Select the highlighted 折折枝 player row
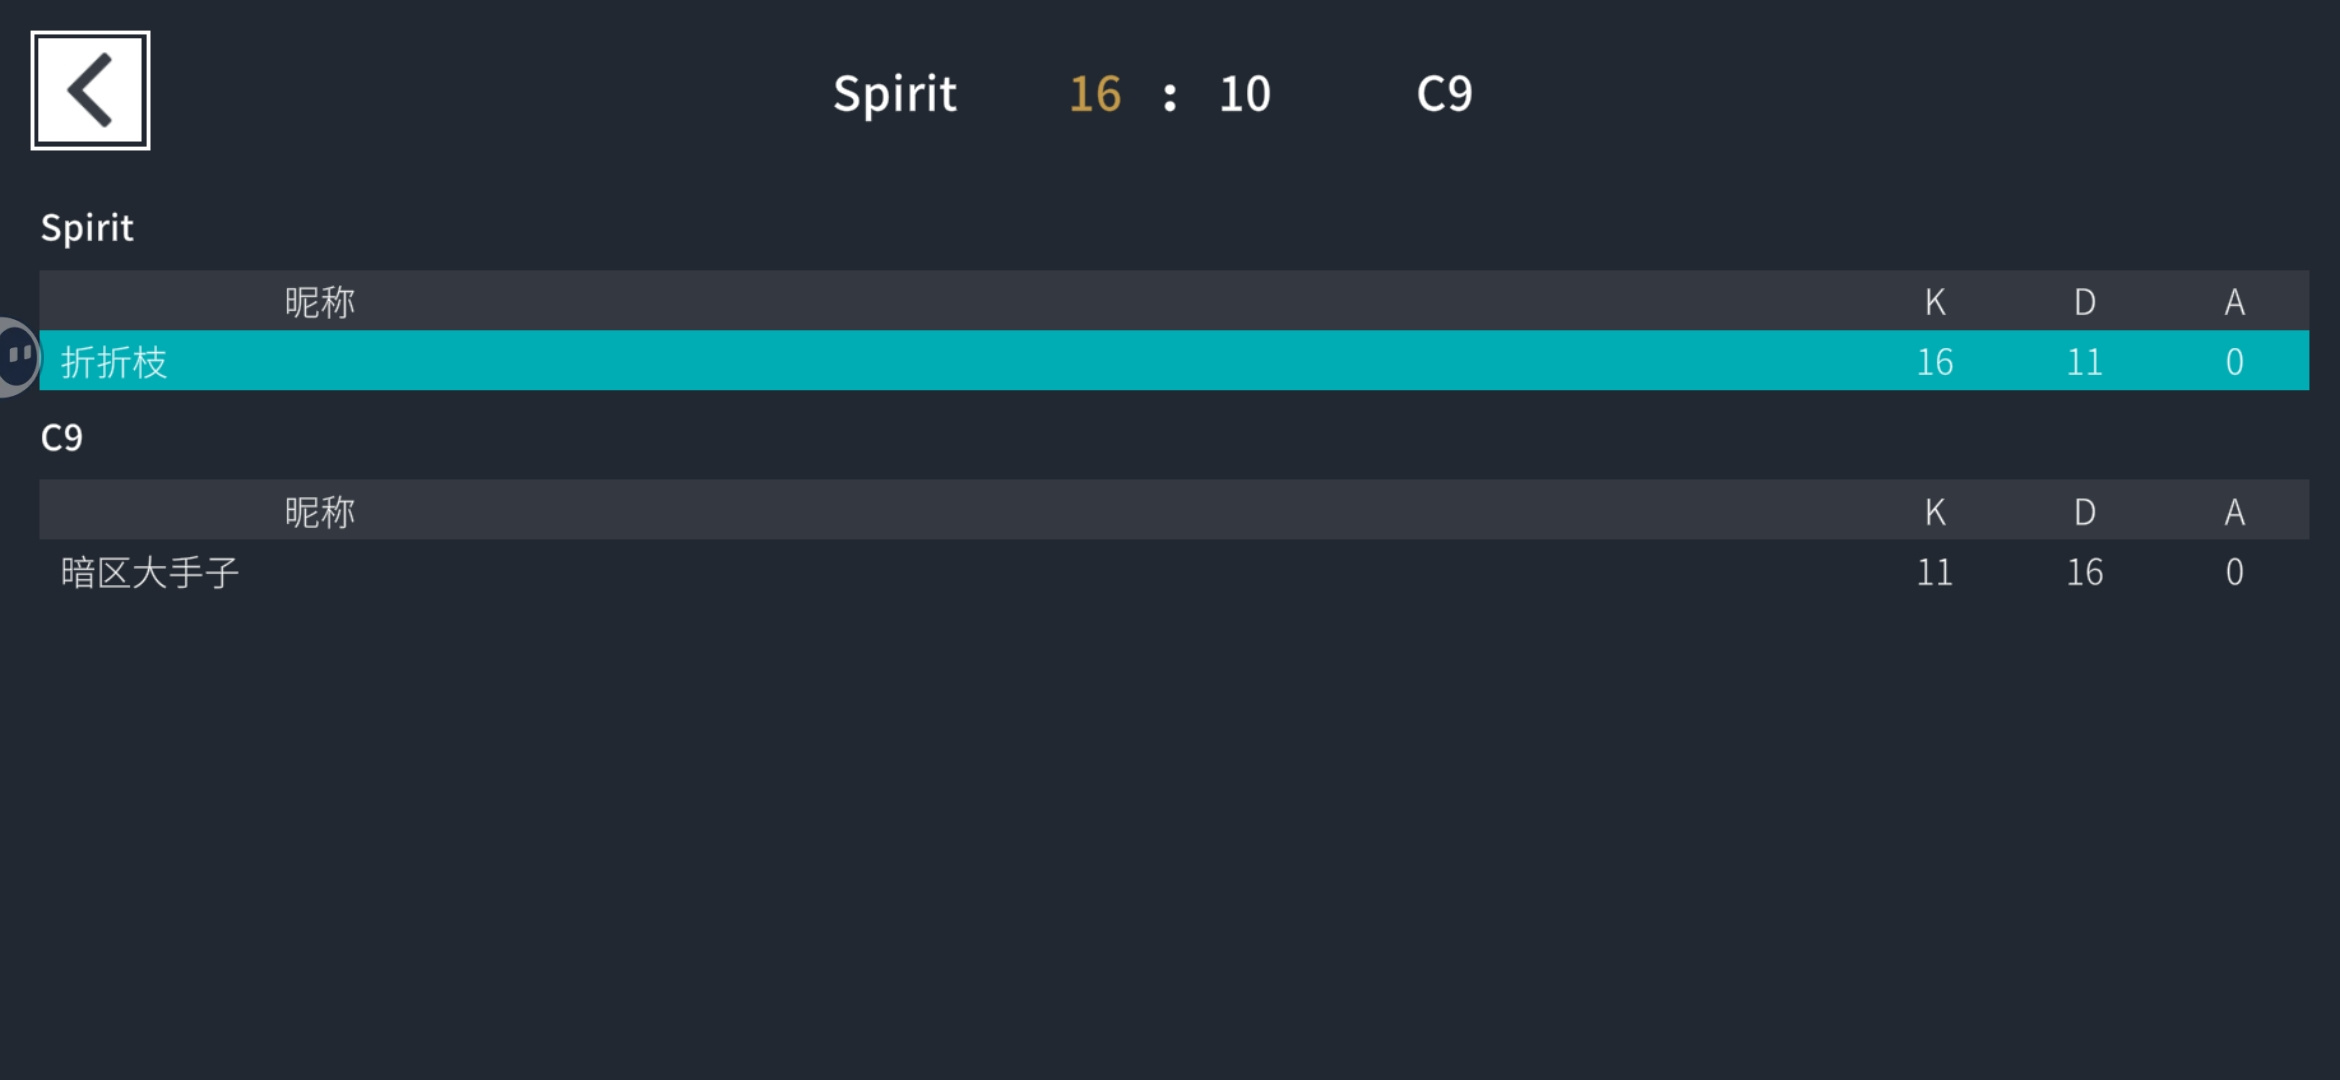 [1174, 360]
